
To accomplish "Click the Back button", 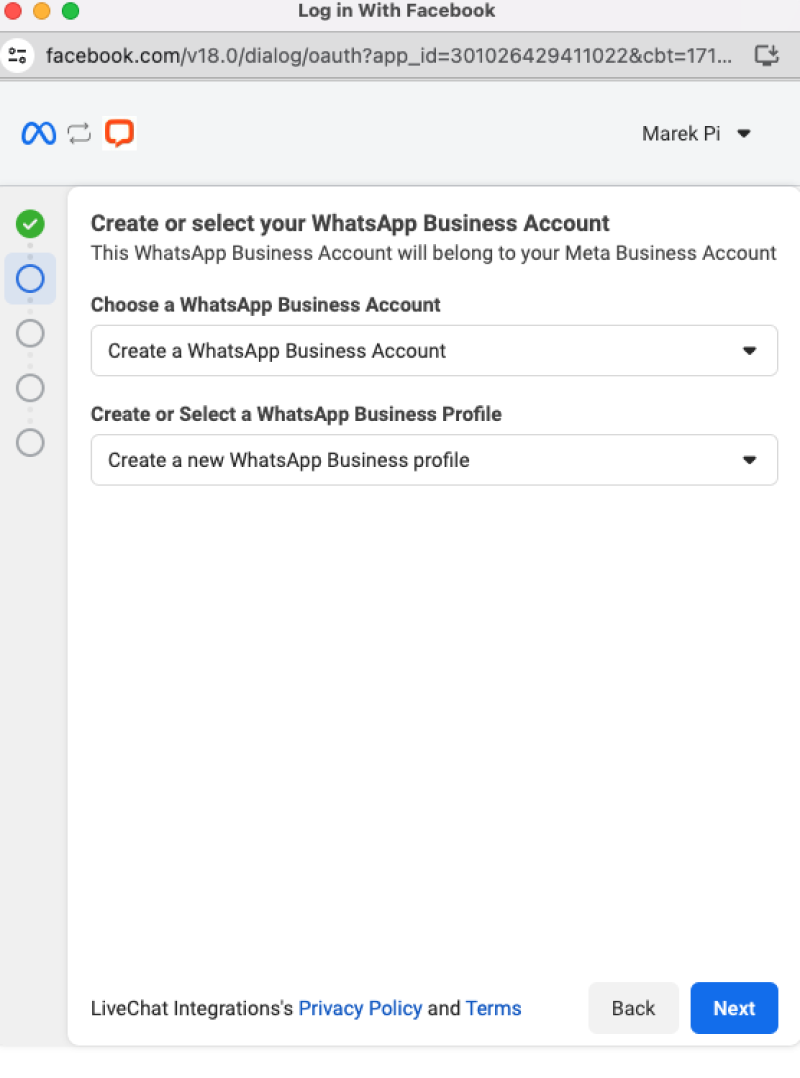I will pos(633,1008).
